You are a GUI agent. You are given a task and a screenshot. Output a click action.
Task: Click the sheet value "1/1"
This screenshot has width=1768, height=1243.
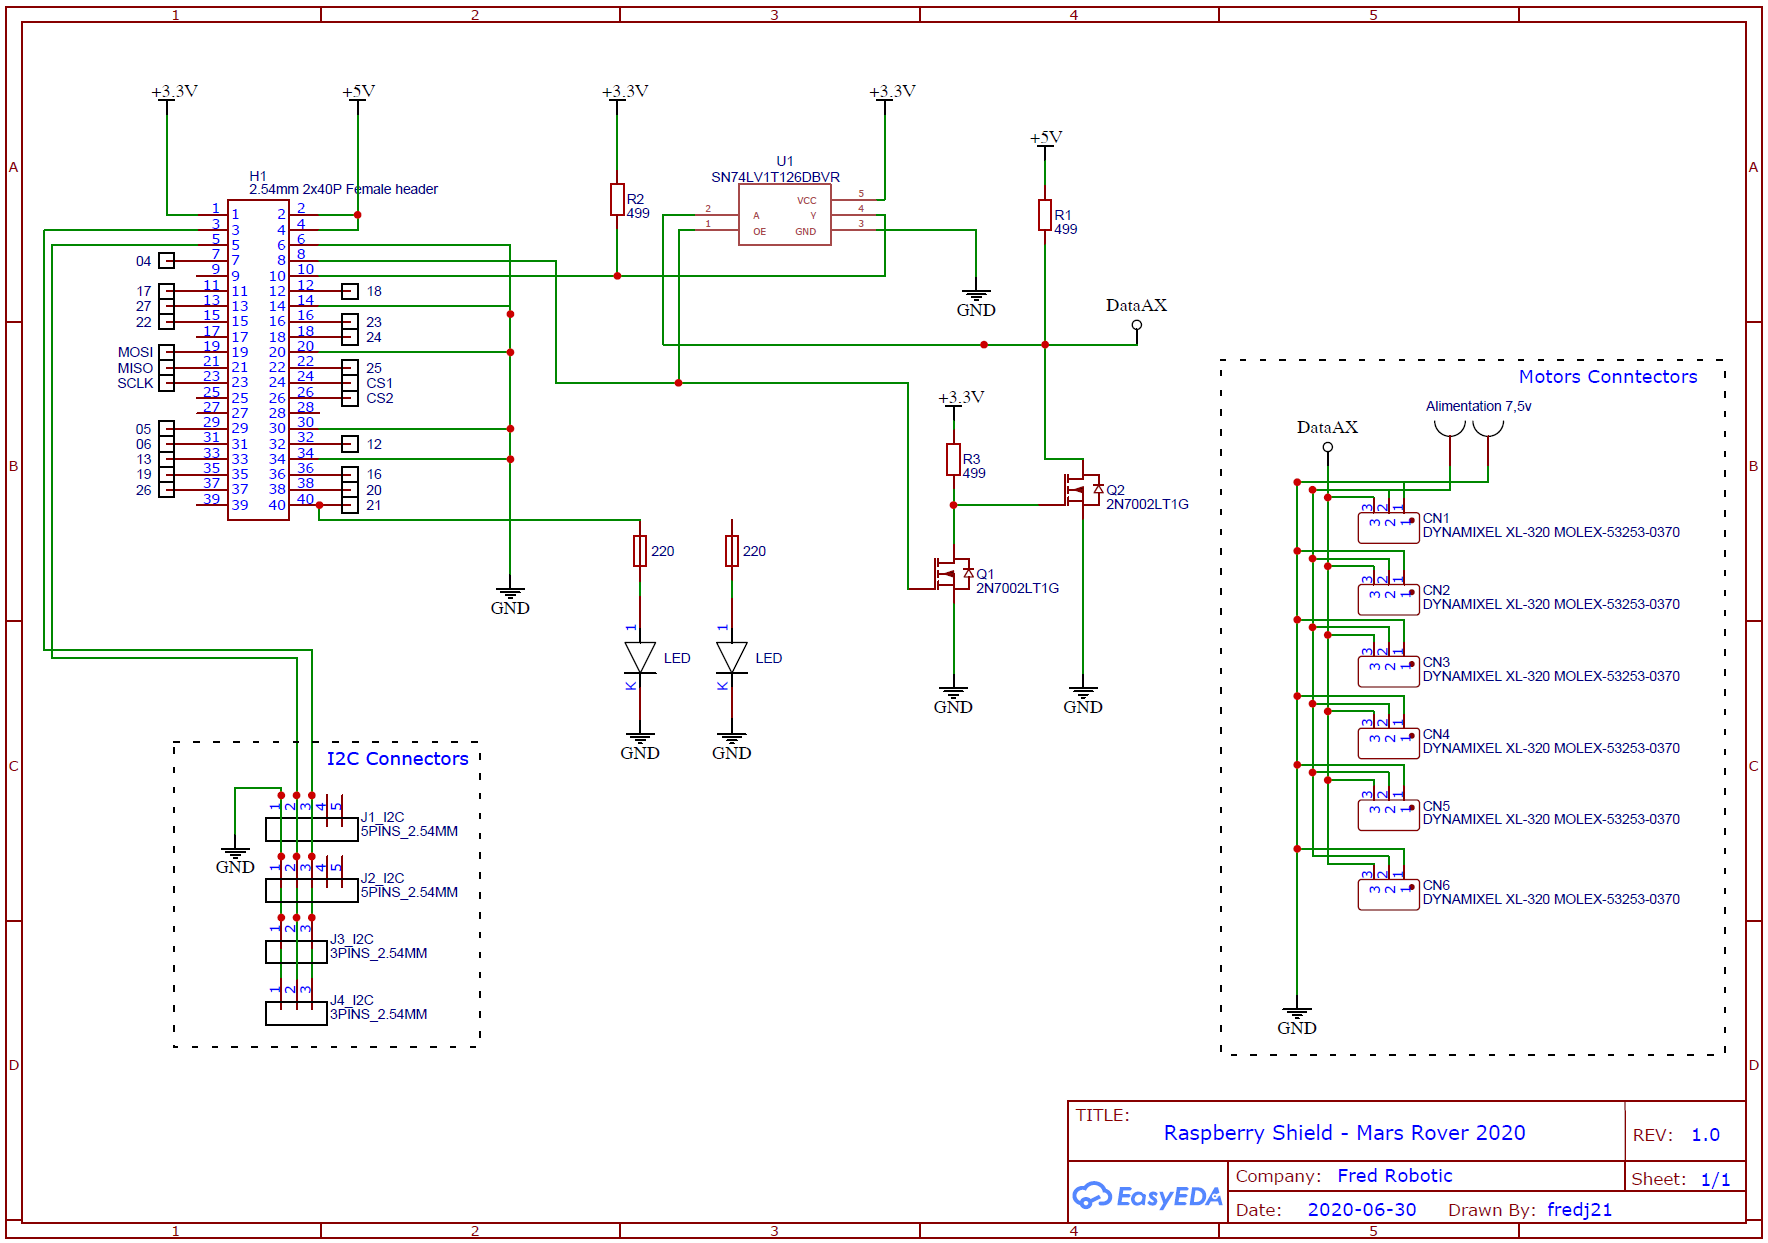click(x=1715, y=1180)
